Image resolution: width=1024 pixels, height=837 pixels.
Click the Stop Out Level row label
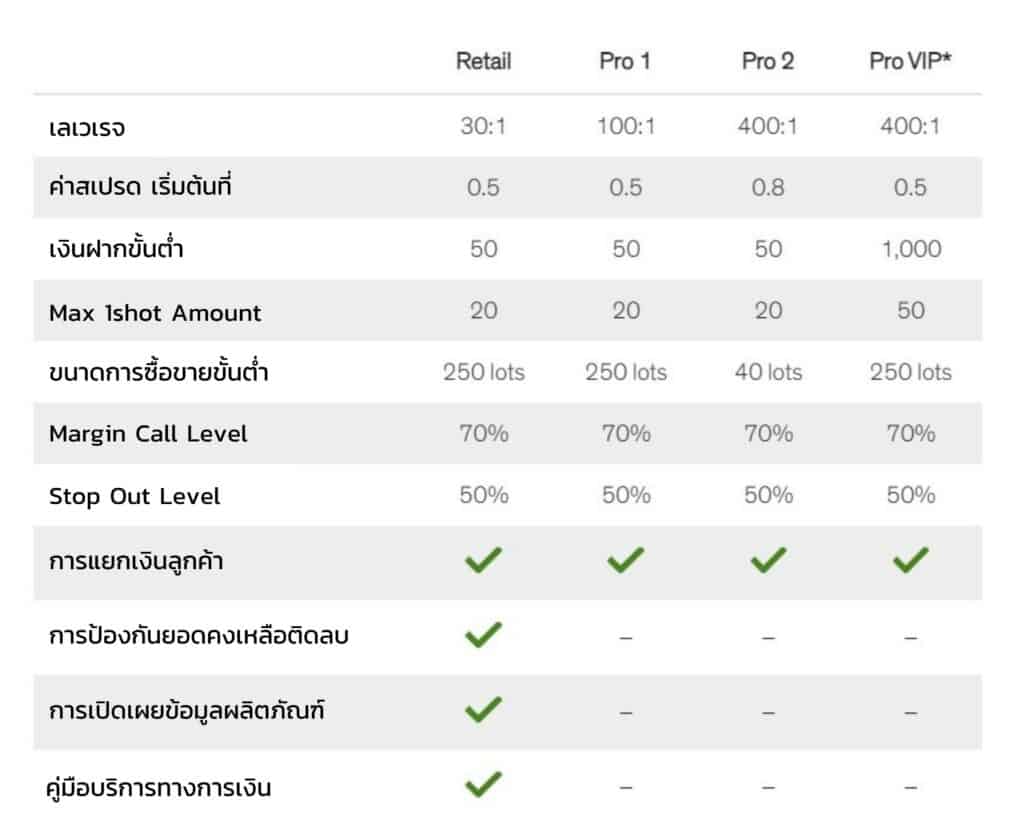134,496
